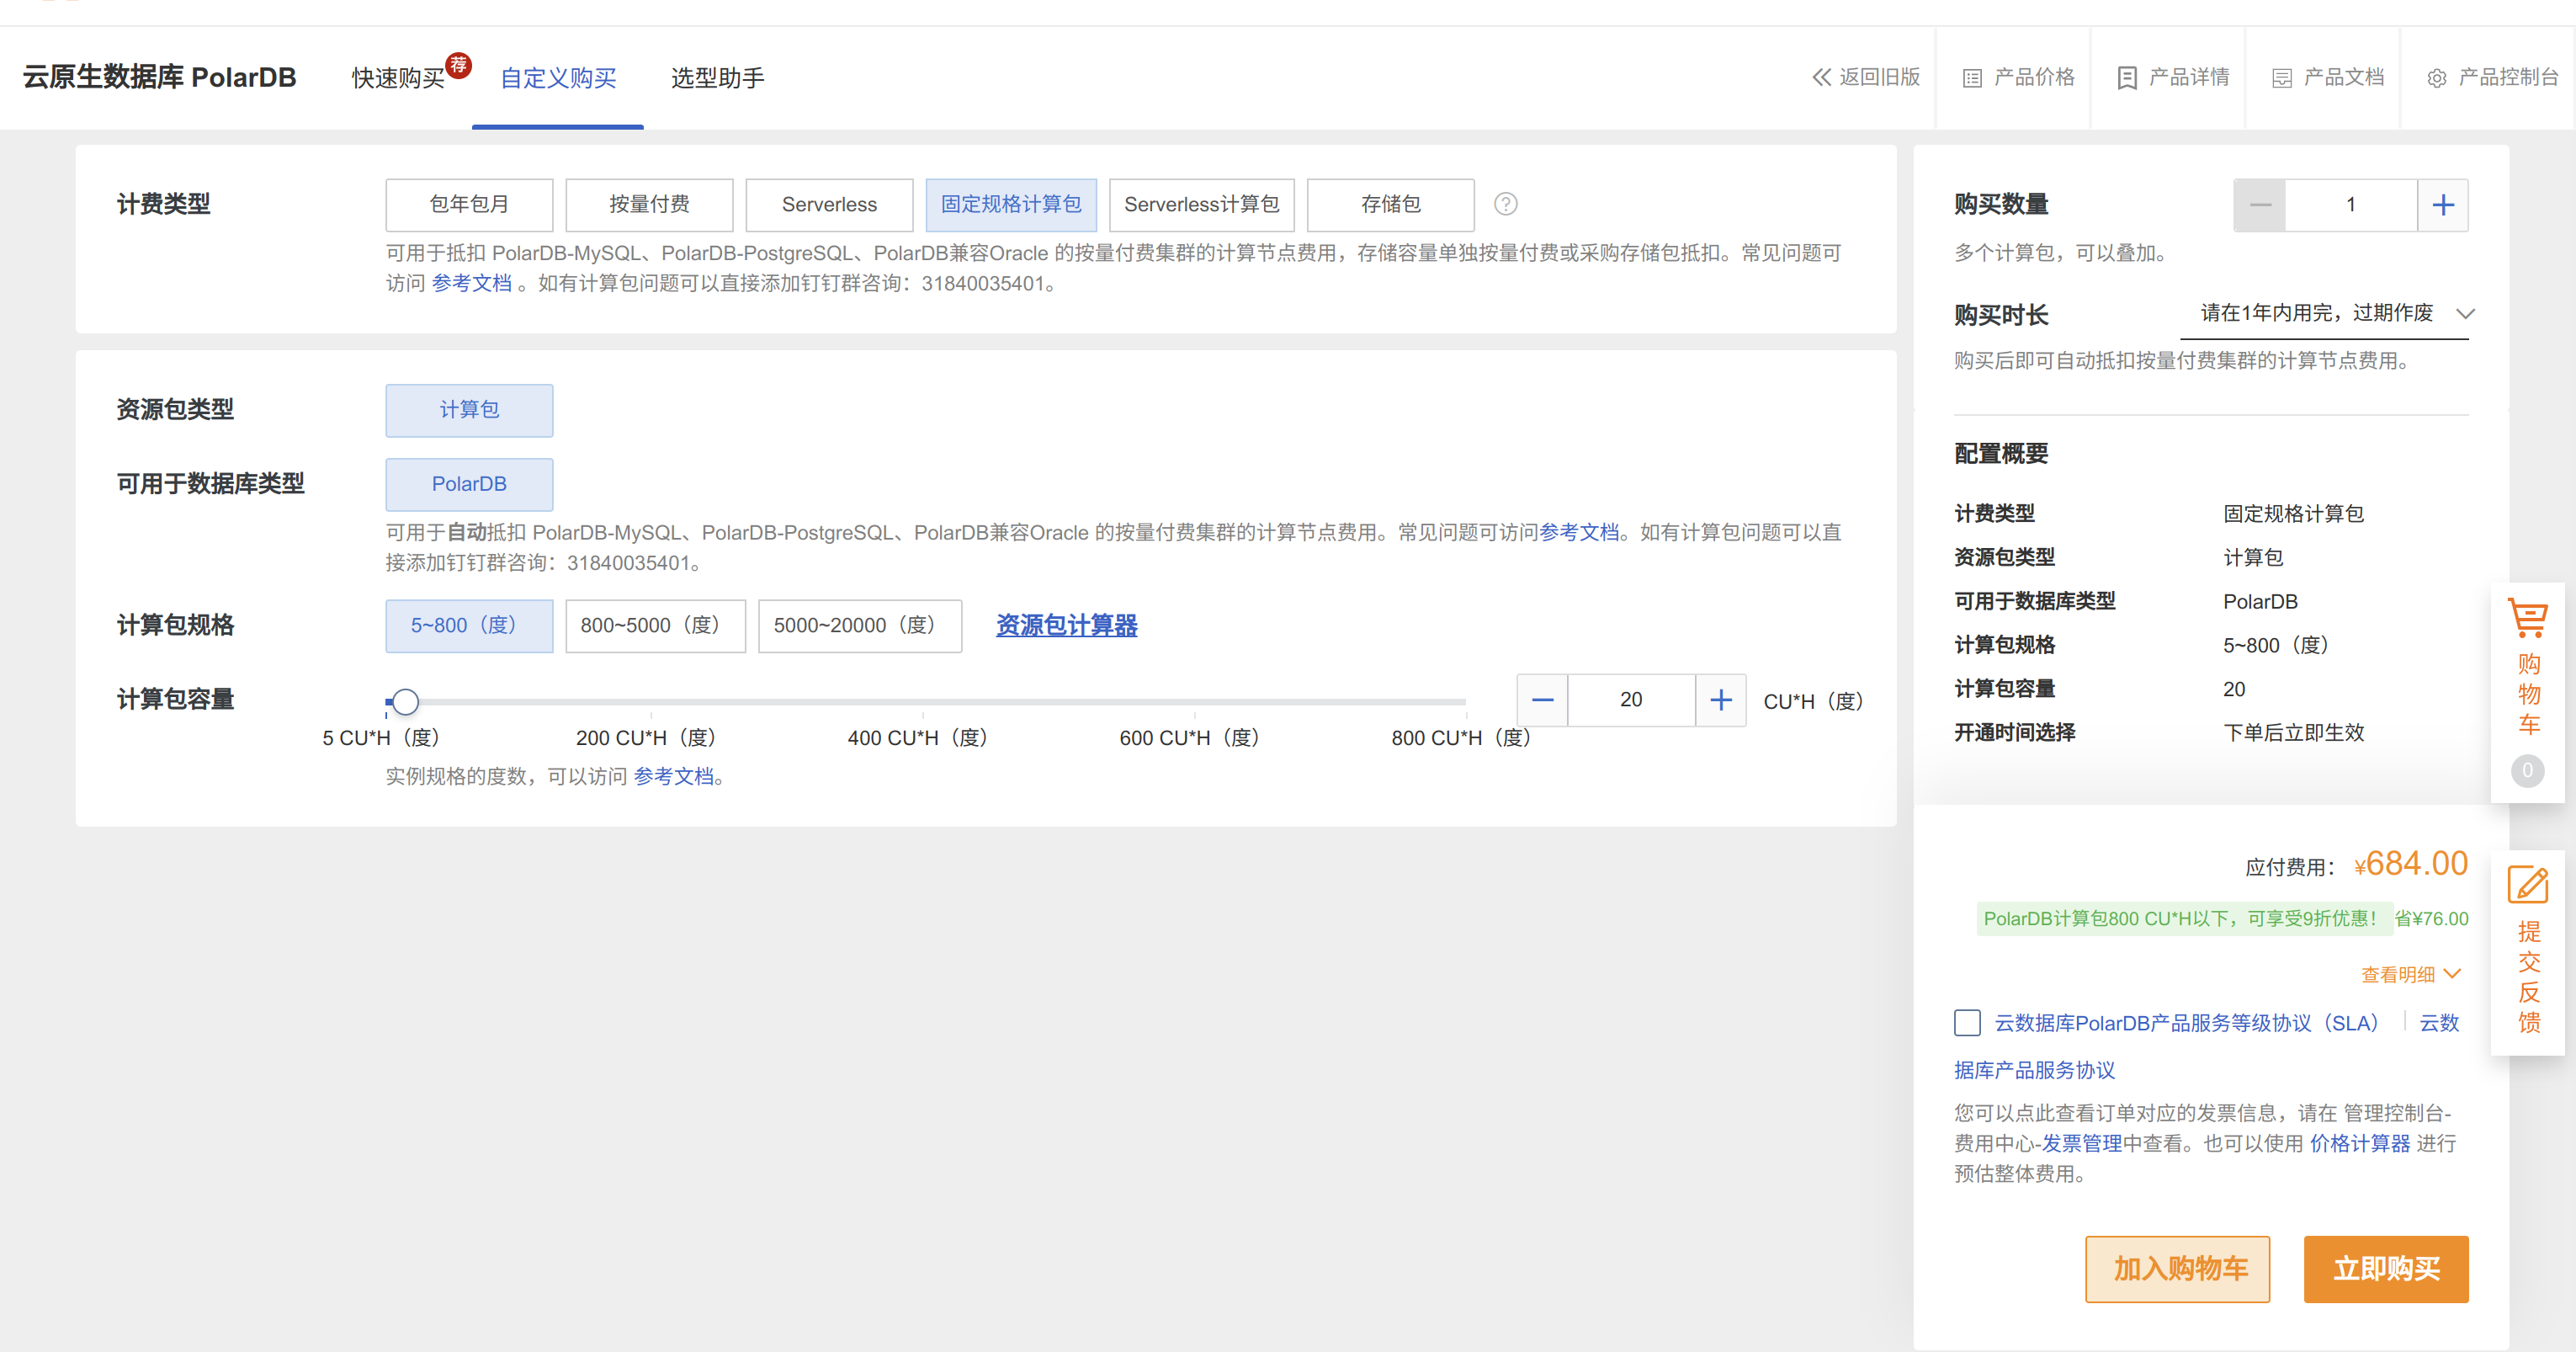Screen dimensions: 2576x1352
Task: Click slider track at 800 CU*H end
Action: [x=1464, y=702]
